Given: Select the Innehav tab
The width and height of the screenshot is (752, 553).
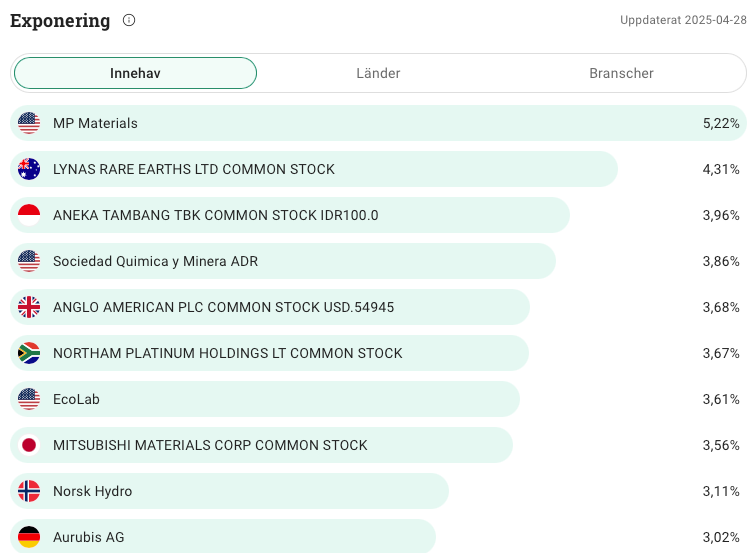Looking at the screenshot, I should pos(135,73).
